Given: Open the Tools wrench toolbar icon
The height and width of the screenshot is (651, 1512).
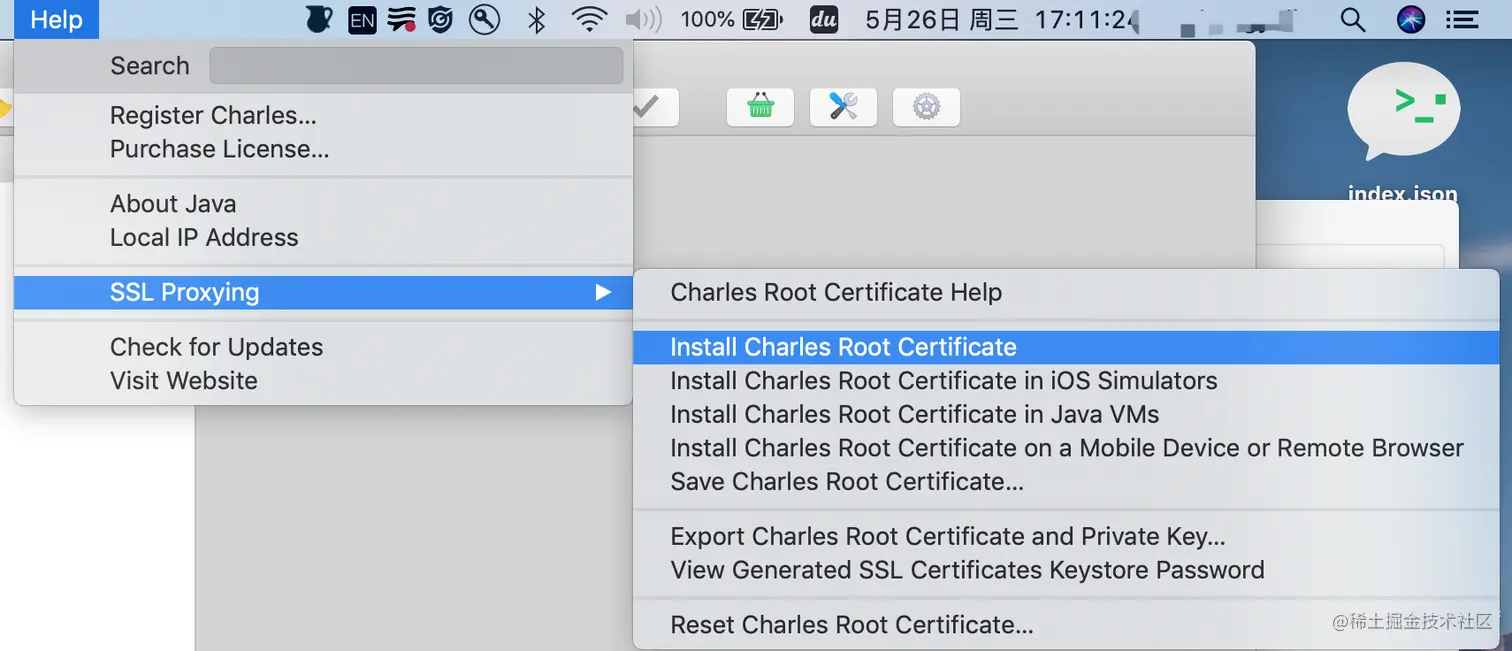Looking at the screenshot, I should pos(843,107).
